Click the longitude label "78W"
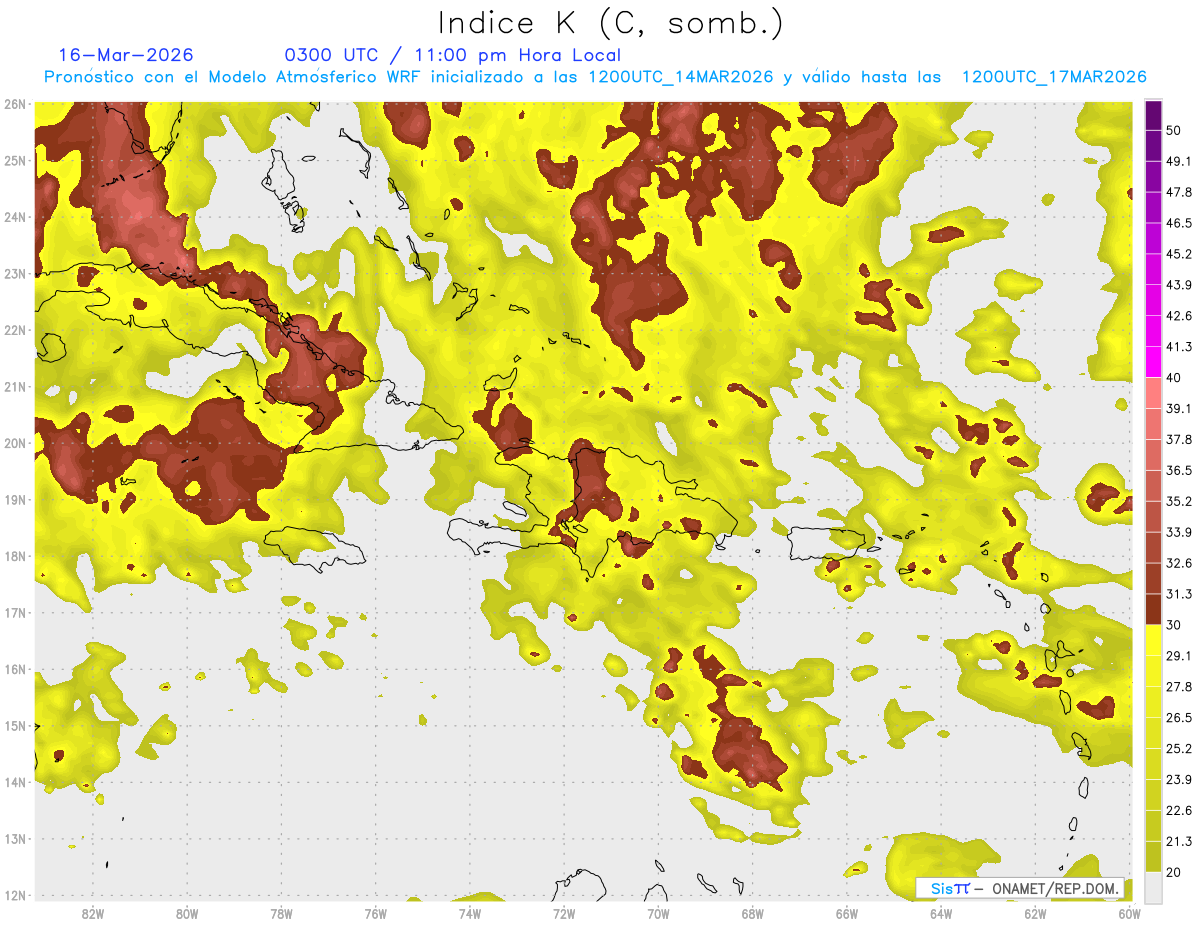 (281, 914)
